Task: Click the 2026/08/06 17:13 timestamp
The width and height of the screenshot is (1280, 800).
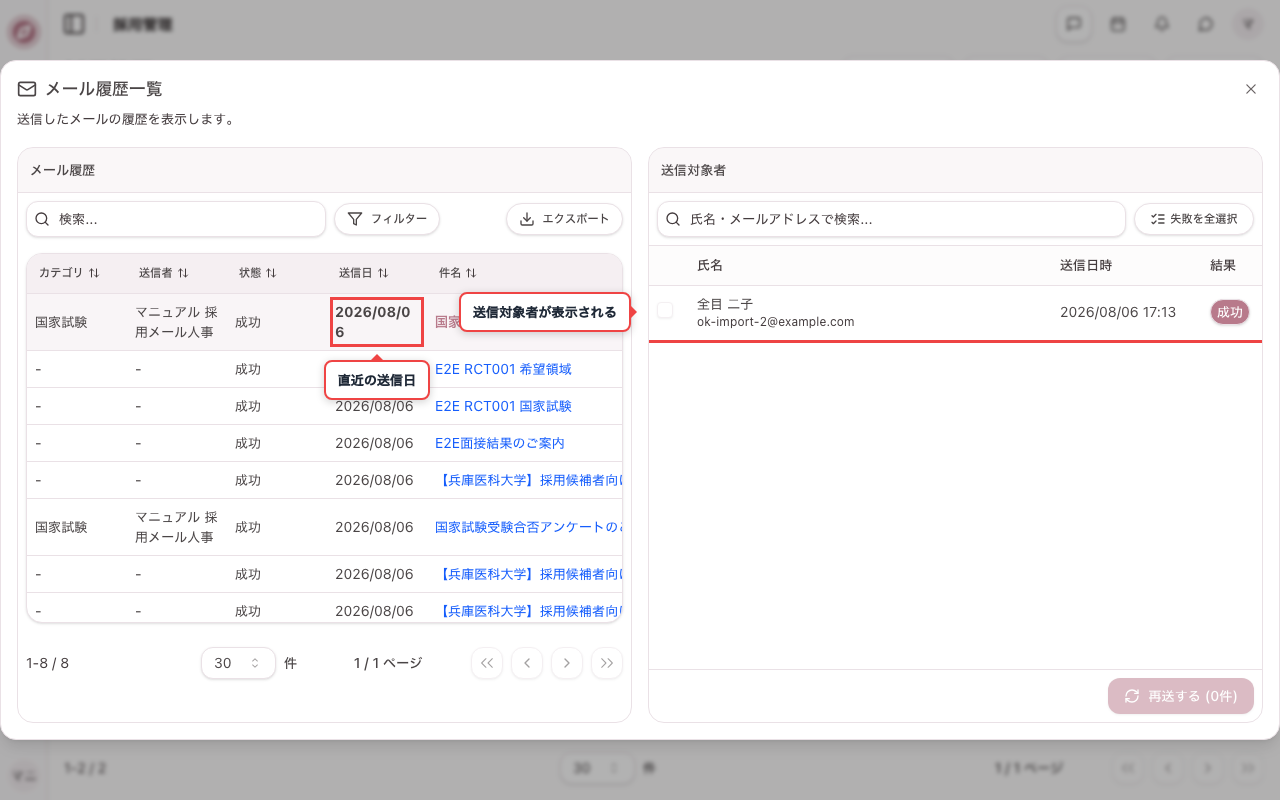Action: pos(1118,312)
